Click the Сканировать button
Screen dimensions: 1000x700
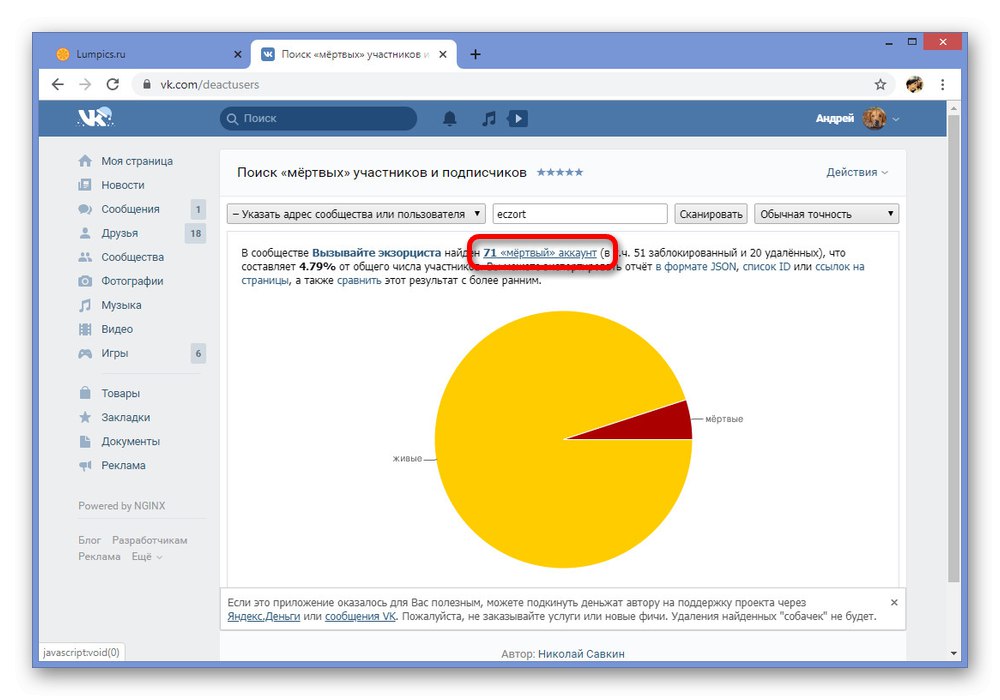pyautogui.click(x=711, y=214)
